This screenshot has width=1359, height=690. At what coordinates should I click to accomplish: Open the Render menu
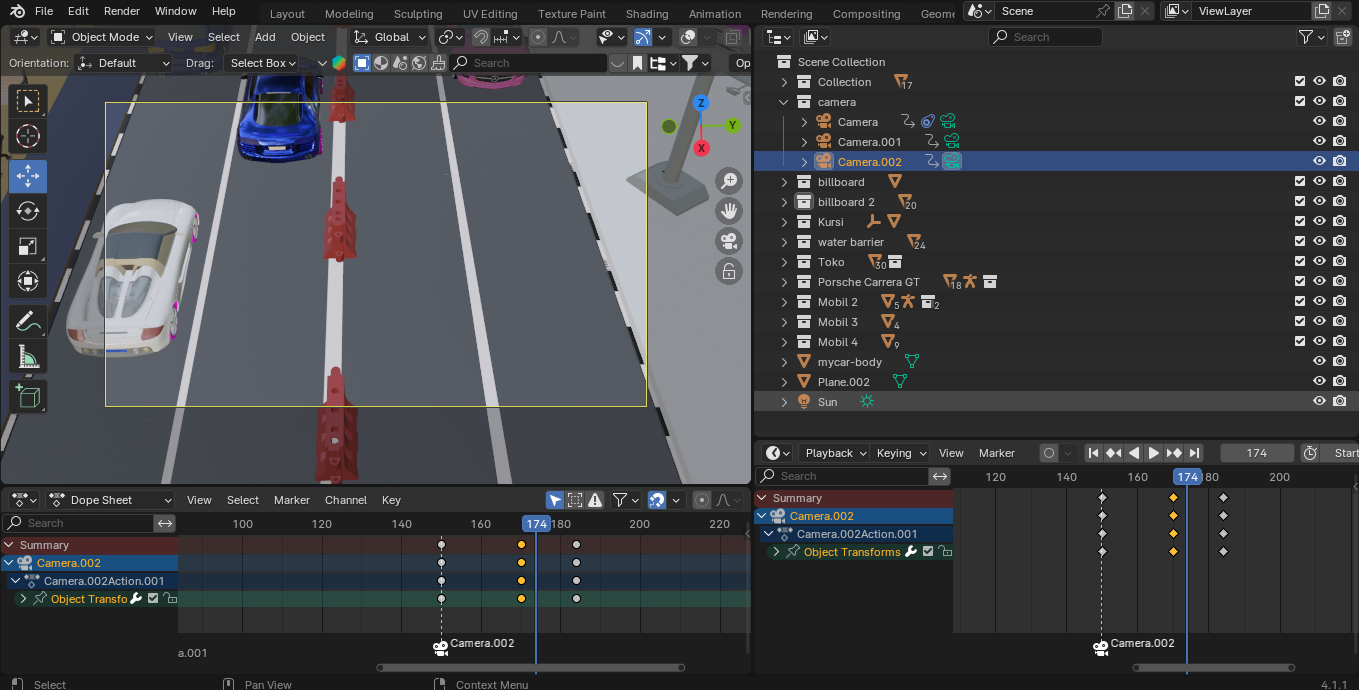[122, 11]
